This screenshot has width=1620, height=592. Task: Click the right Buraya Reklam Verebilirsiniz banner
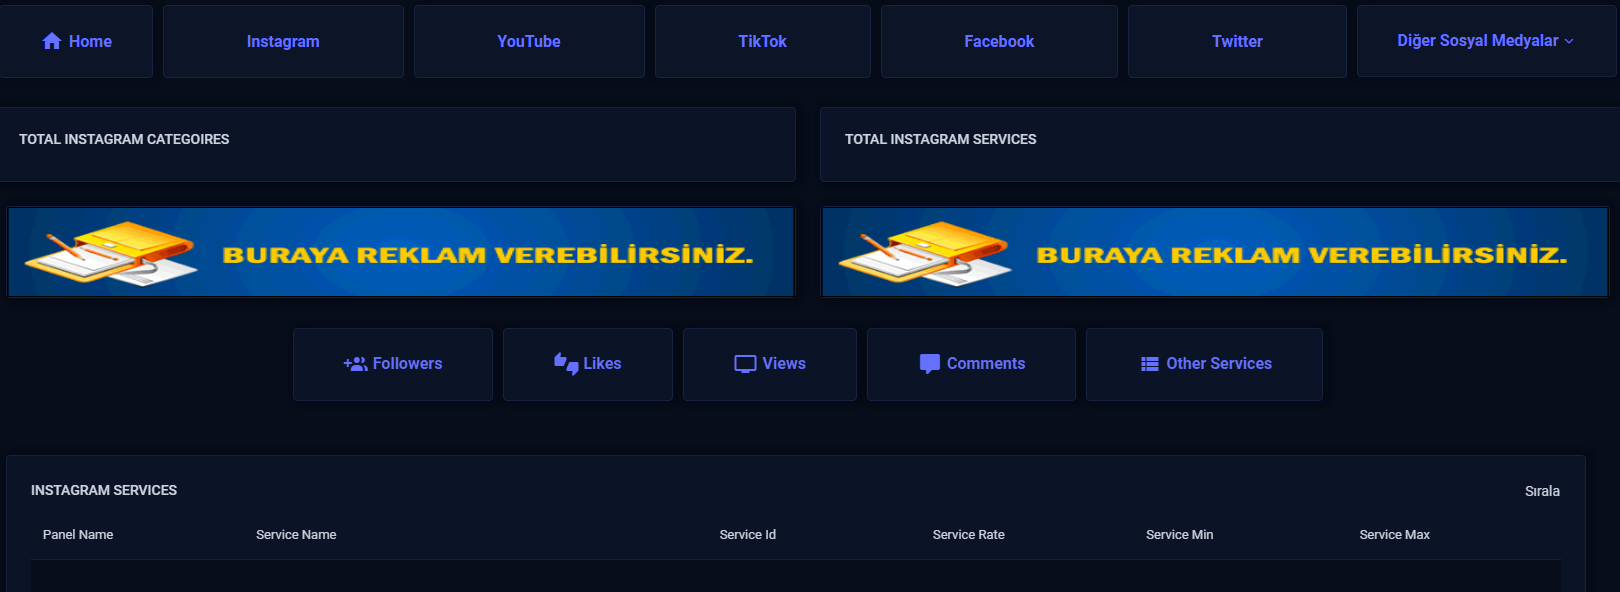pyautogui.click(x=1215, y=252)
